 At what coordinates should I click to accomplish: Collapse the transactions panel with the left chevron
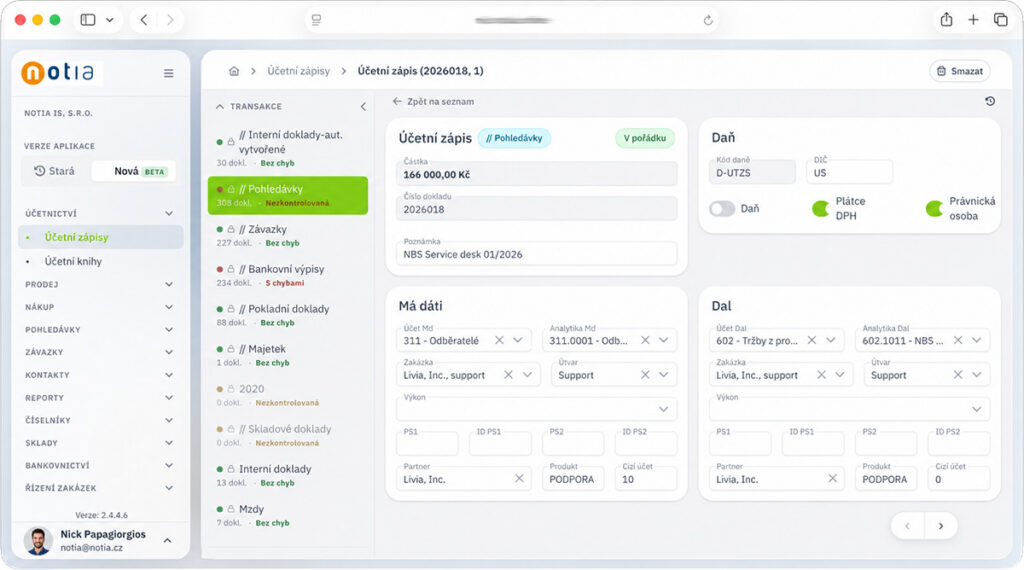(363, 106)
